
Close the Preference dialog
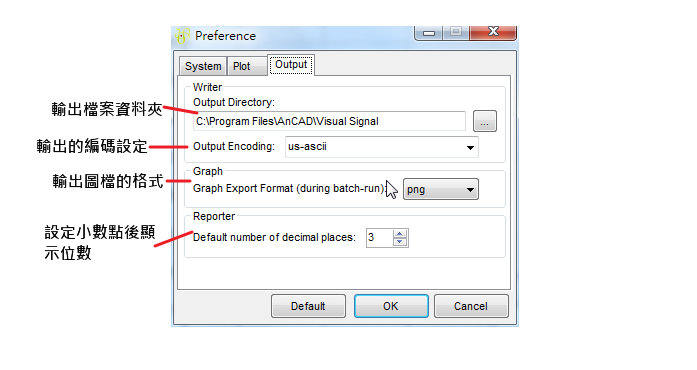[x=493, y=32]
